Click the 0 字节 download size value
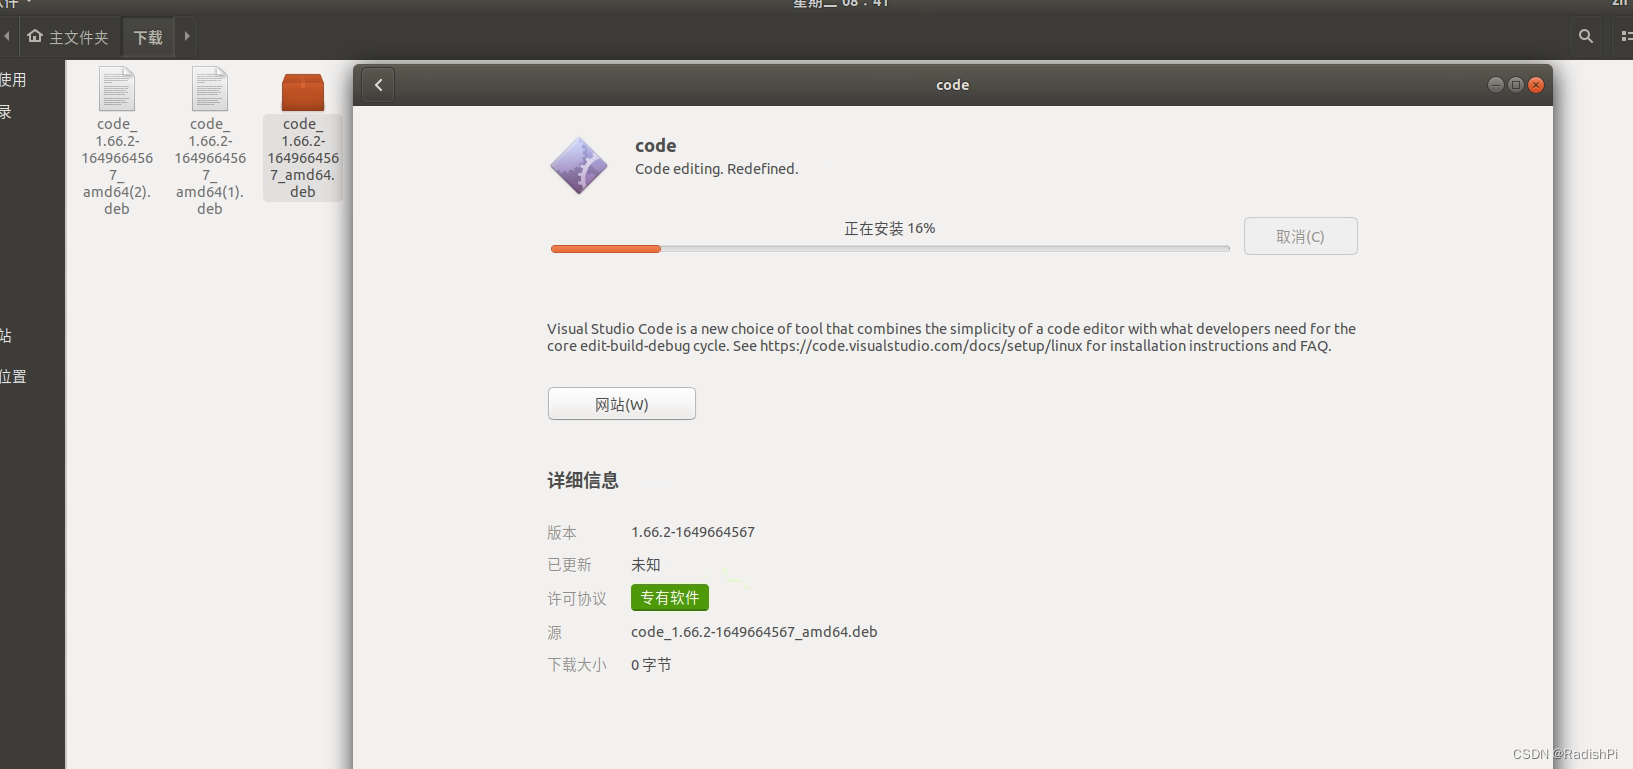 tap(651, 665)
